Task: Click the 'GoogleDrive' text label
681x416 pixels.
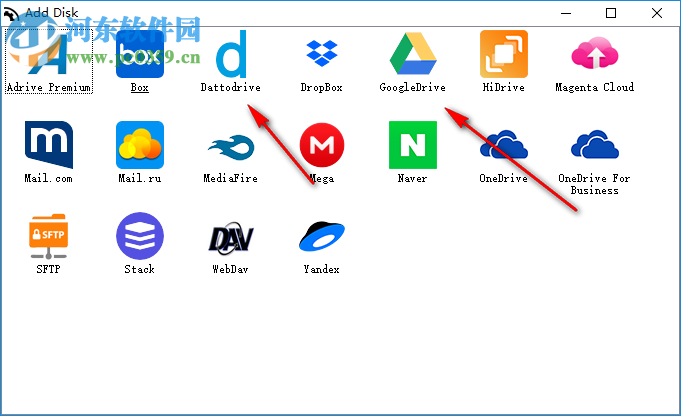Action: pyautogui.click(x=413, y=87)
